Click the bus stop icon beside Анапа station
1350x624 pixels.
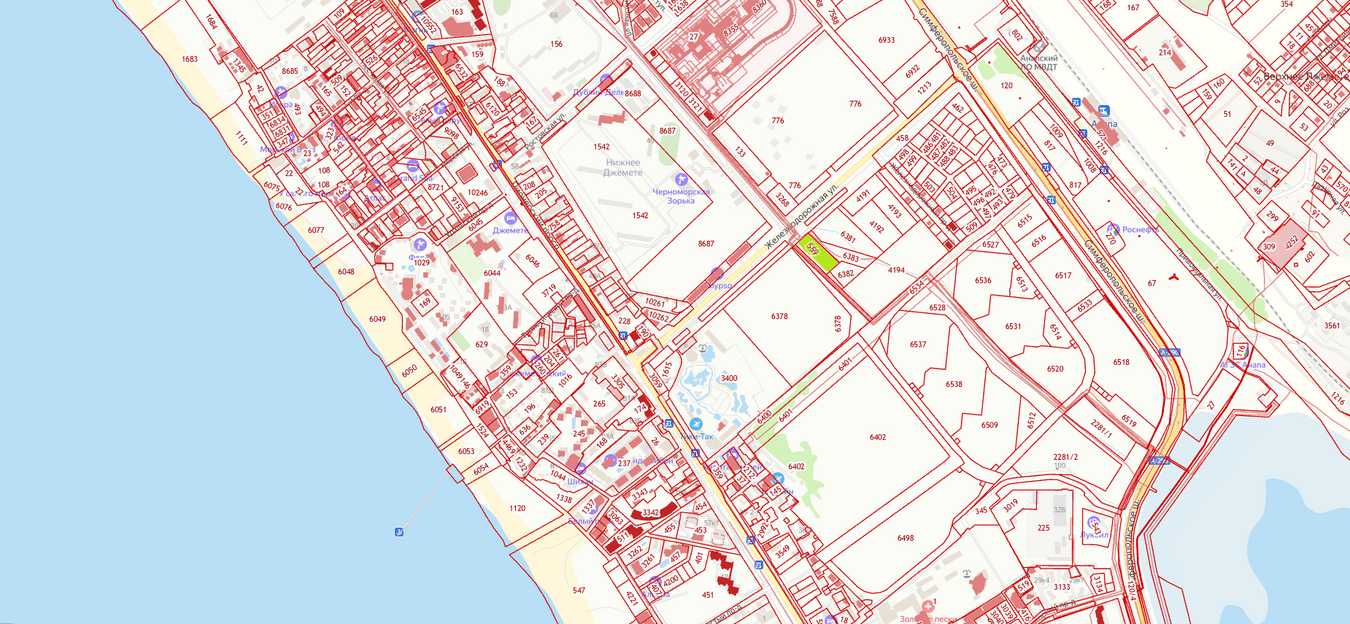(x=1076, y=102)
